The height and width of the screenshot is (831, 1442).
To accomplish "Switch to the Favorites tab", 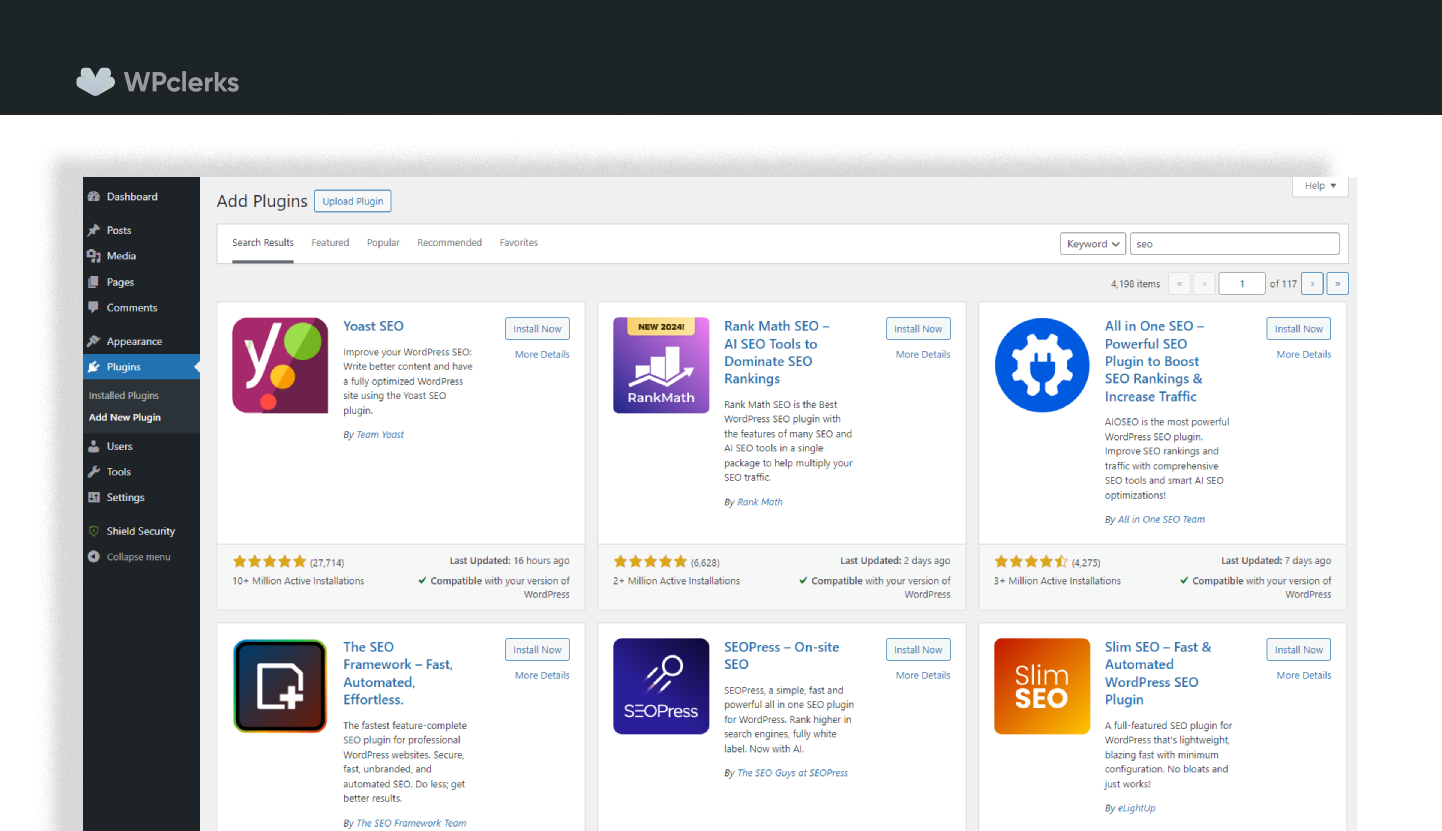I will coord(519,243).
